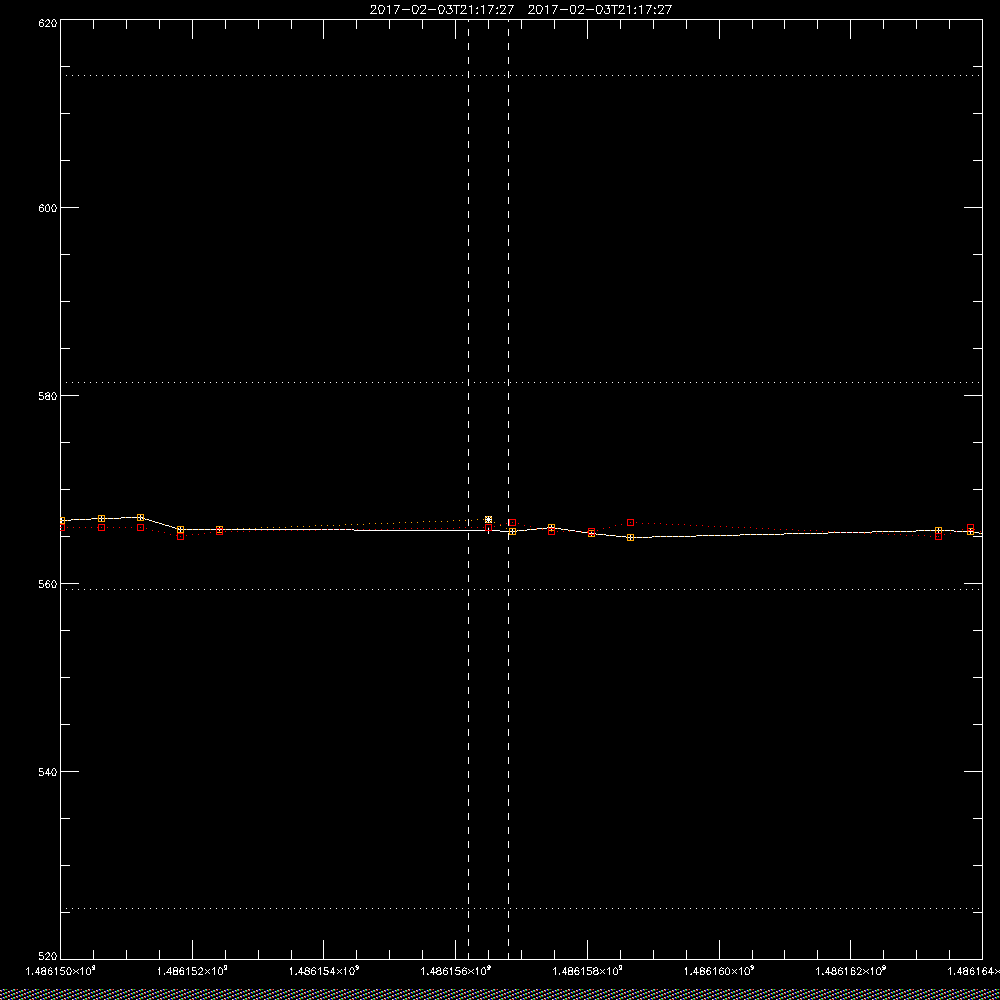Click the lowest orange square marker on the curve
1000x1000 pixels.
coord(631,538)
